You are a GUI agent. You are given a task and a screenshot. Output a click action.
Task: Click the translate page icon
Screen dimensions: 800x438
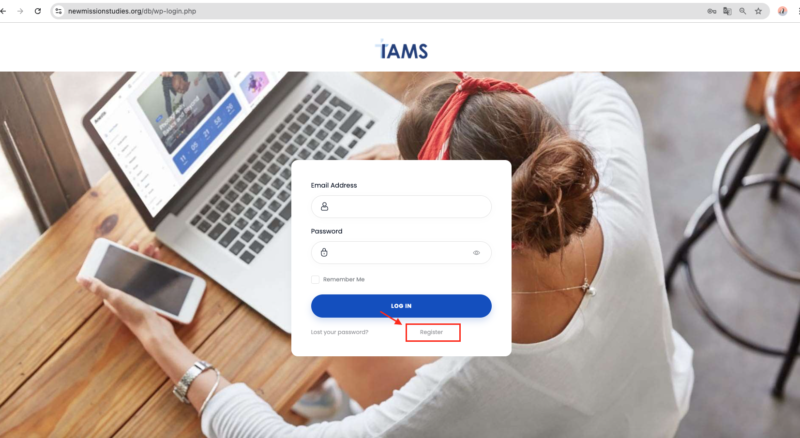(728, 11)
